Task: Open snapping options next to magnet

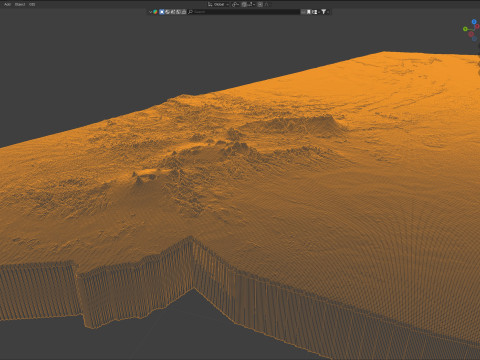Action: pyautogui.click(x=251, y=4)
